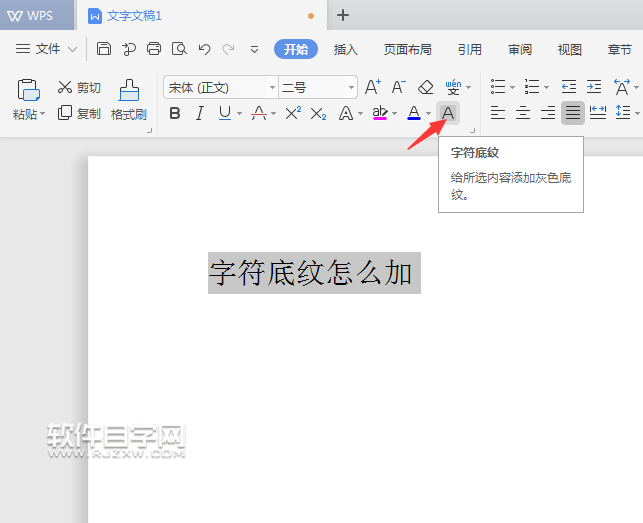Expand the text effects options arrow
The height and width of the screenshot is (523, 643).
pyautogui.click(x=360, y=114)
